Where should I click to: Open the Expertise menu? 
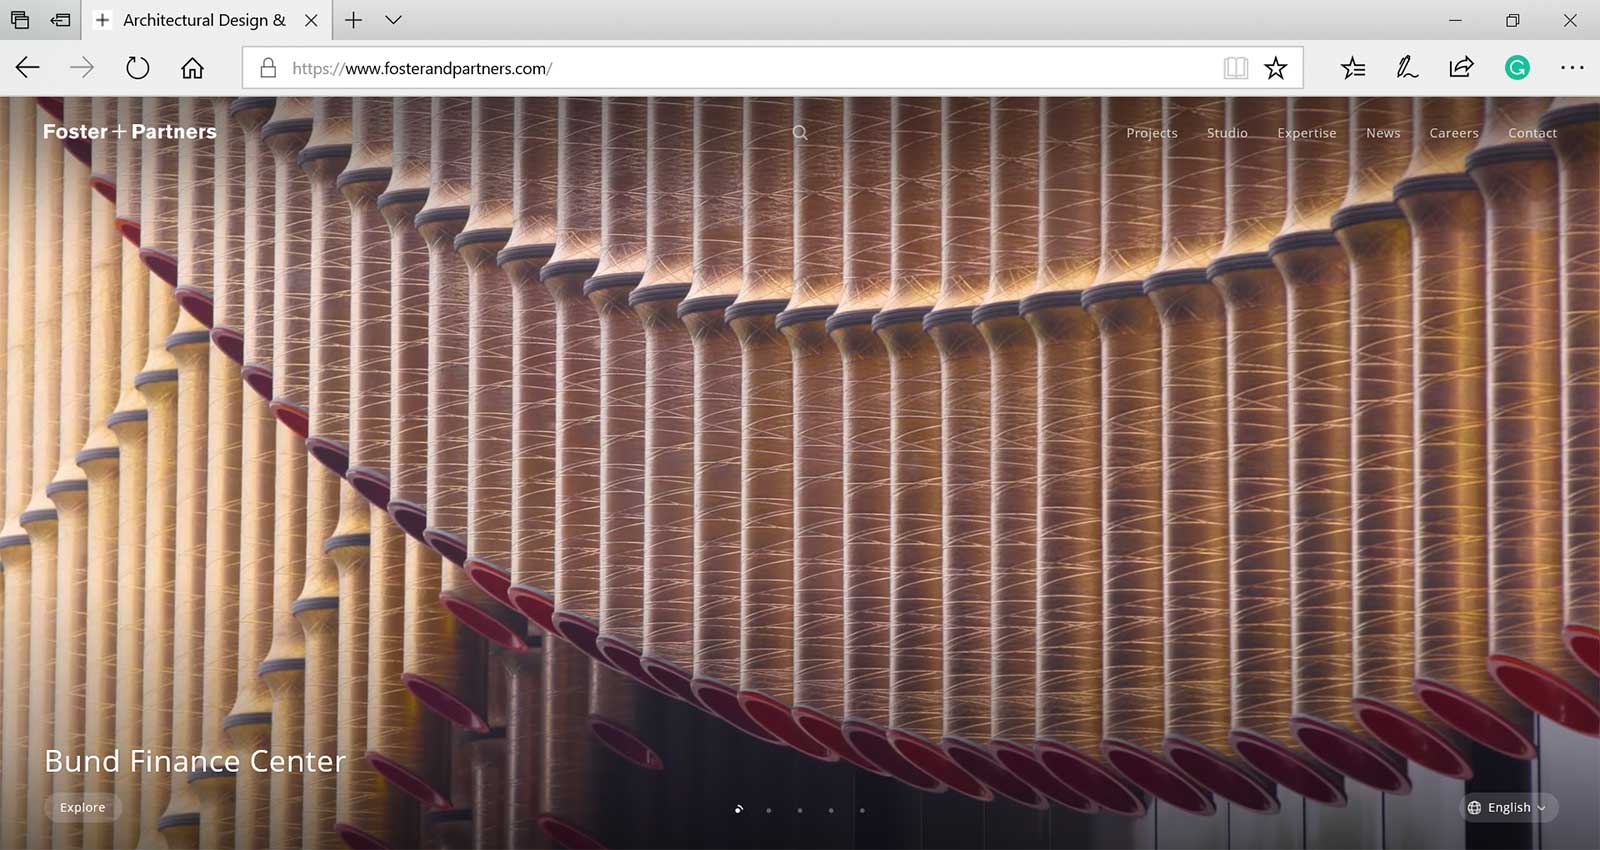[x=1306, y=133]
